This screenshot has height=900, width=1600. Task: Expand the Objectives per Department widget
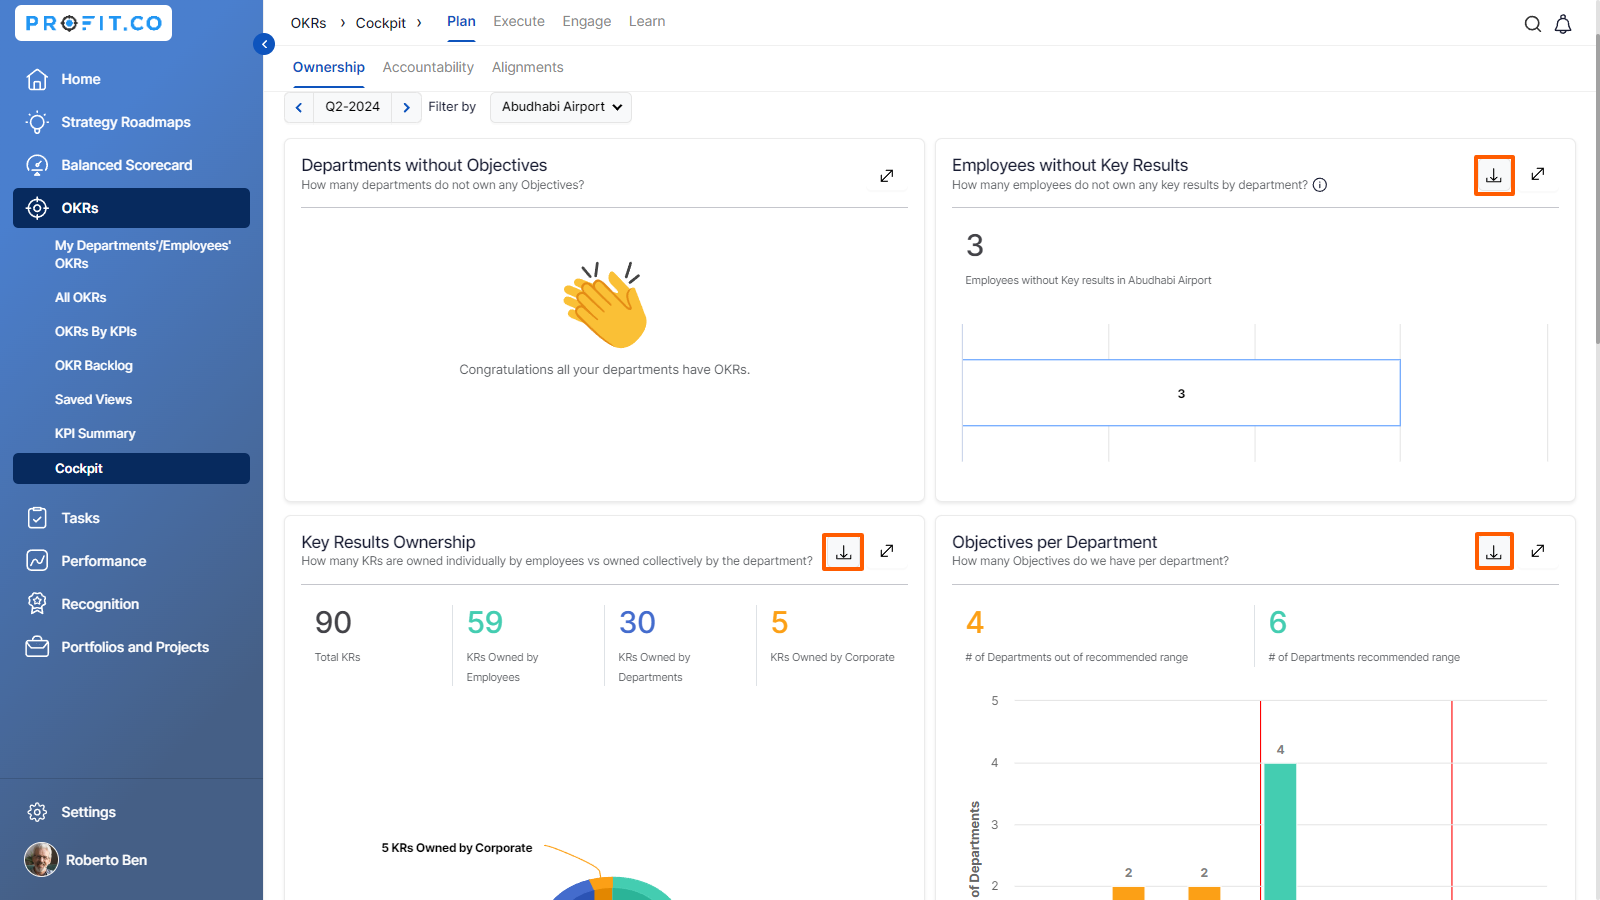(x=1538, y=551)
